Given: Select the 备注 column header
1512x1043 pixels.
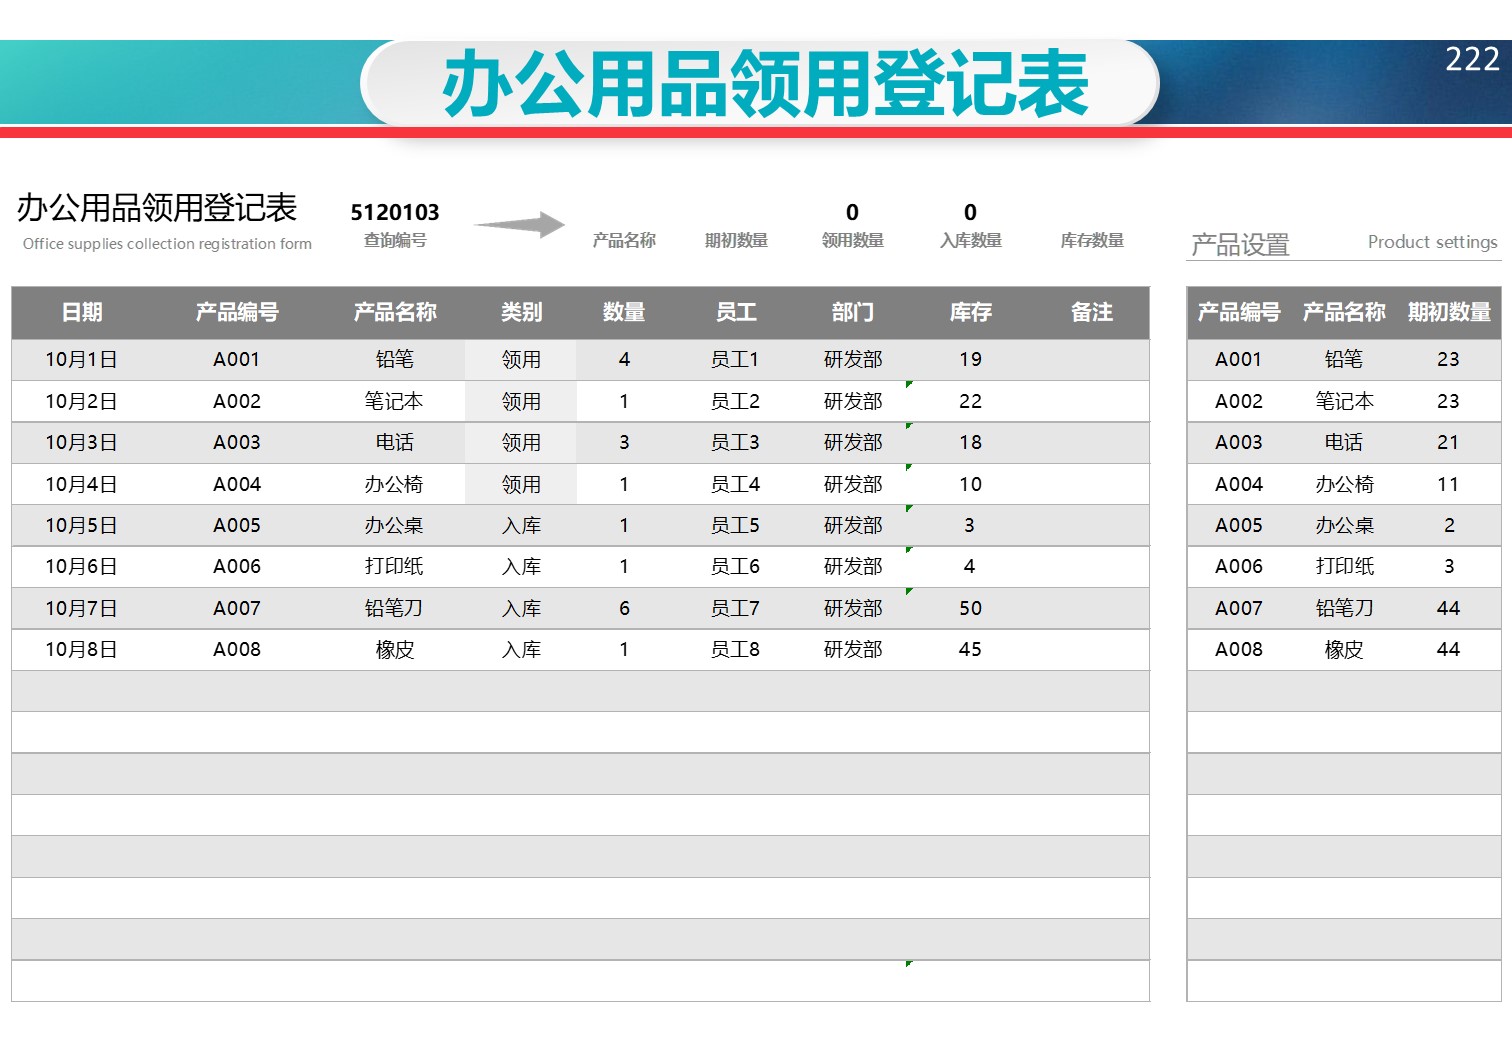Looking at the screenshot, I should 1092,312.
